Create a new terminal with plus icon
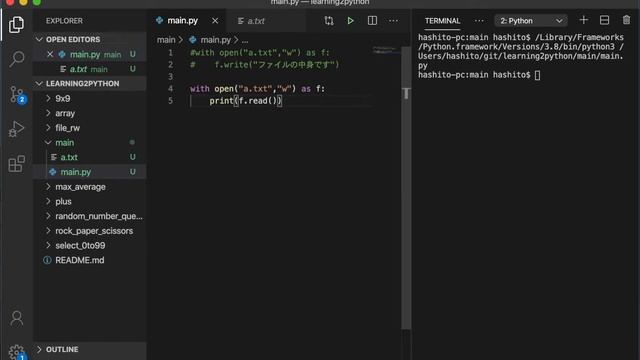This screenshot has width=640, height=360. pyautogui.click(x=584, y=20)
